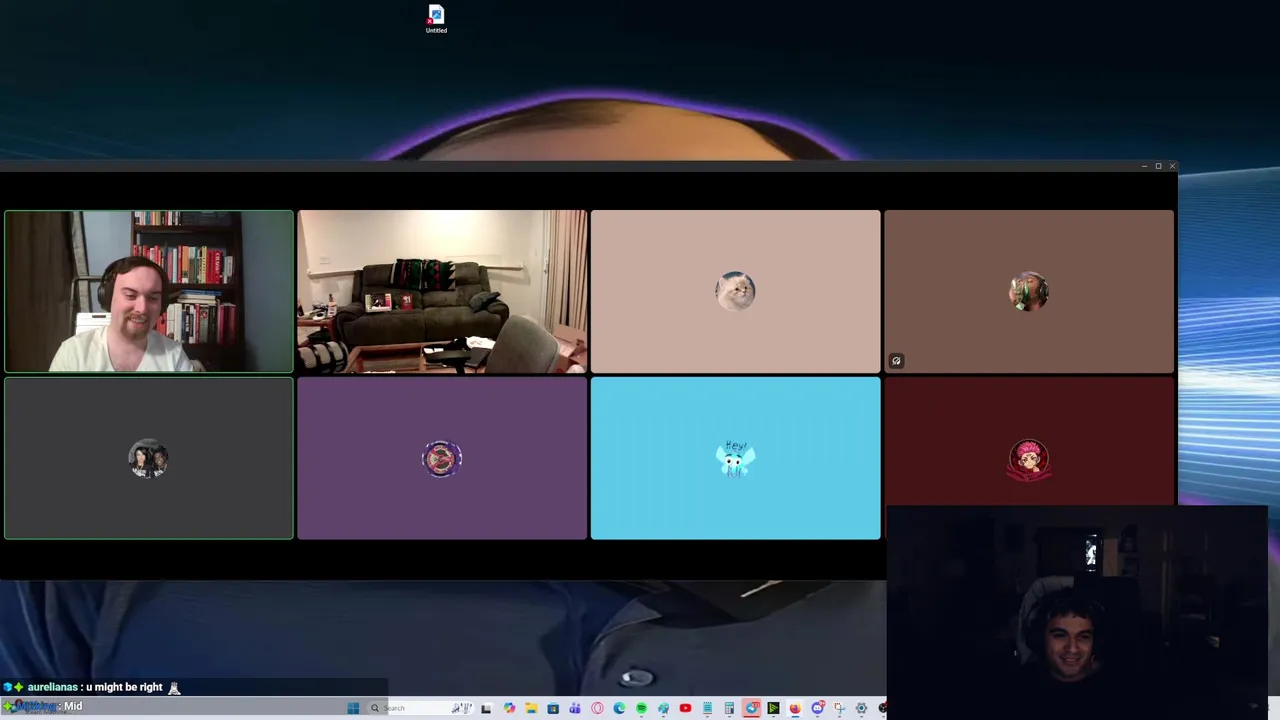The width and height of the screenshot is (1280, 720).
Task: Open the Windows Start menu
Action: [x=353, y=708]
